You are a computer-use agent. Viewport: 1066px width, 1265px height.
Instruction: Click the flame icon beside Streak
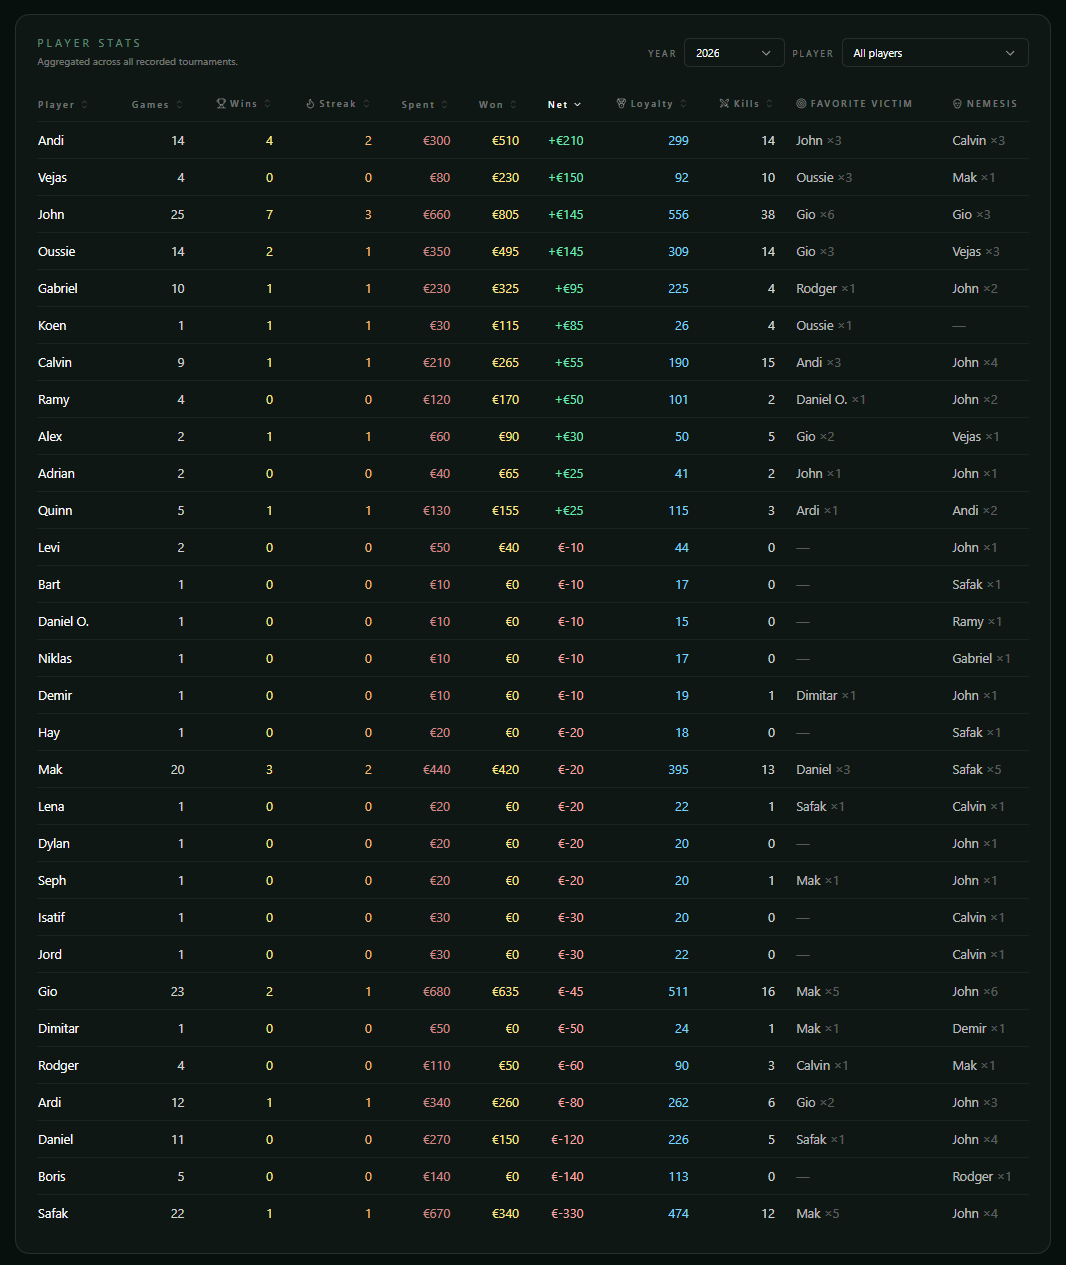[310, 104]
